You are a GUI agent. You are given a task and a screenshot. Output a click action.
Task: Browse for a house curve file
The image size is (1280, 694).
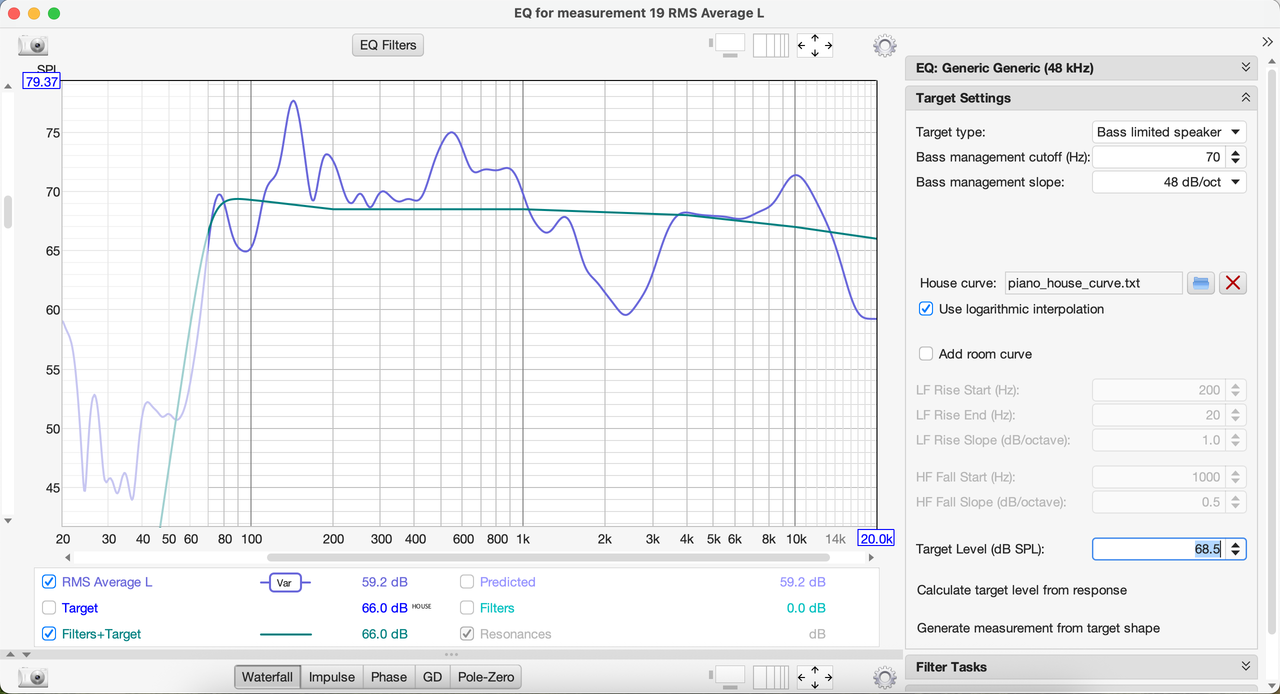1201,283
